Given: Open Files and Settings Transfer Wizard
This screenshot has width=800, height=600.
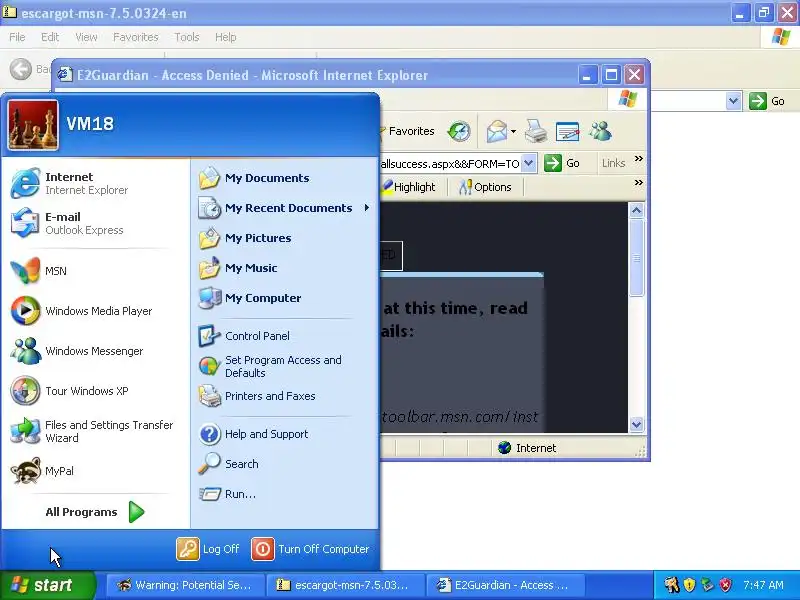Looking at the screenshot, I should 94,431.
